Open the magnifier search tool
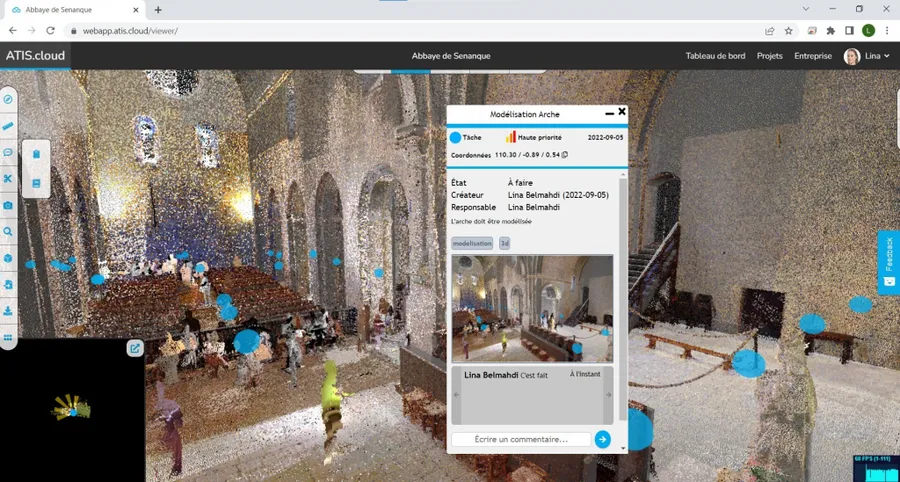Screen dimensions: 900x482 pos(8,232)
